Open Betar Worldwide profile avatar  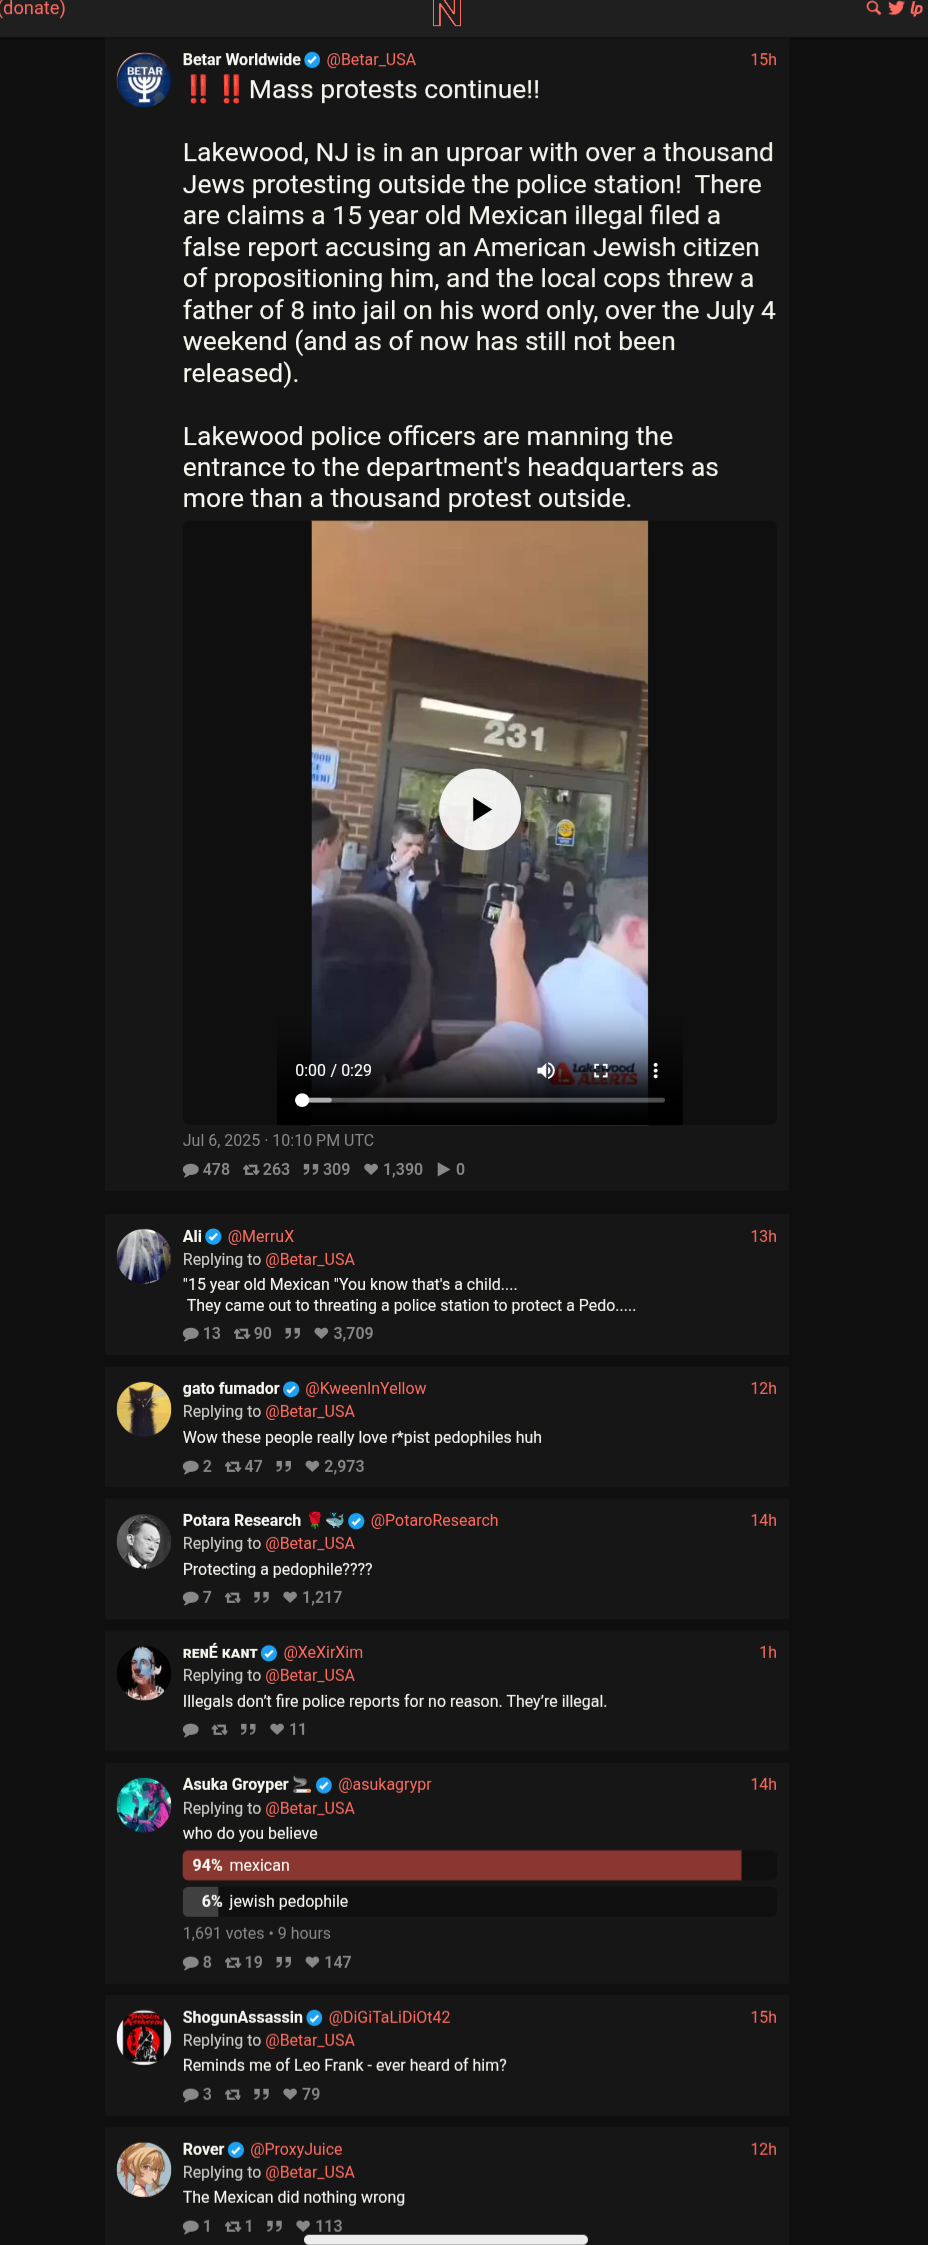click(144, 80)
